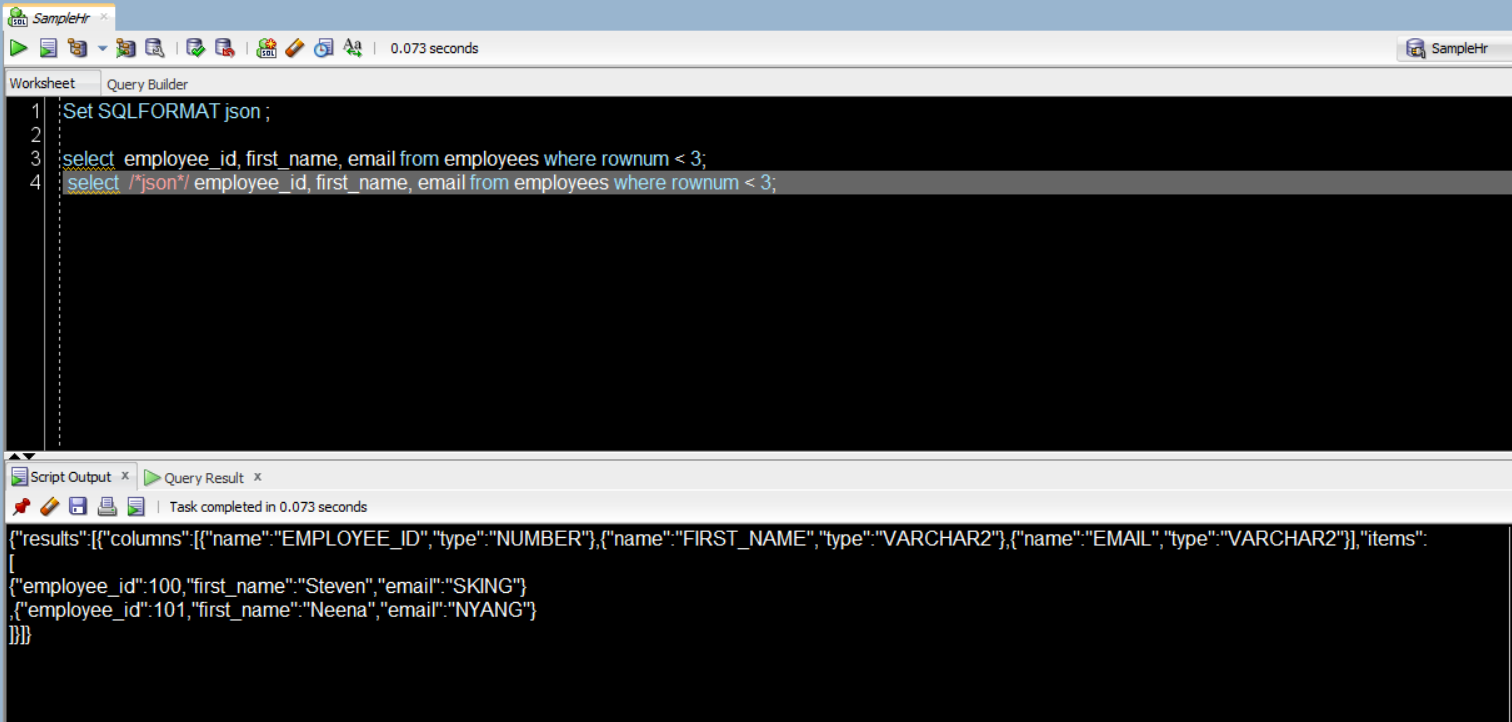This screenshot has height=722, width=1512.
Task: Run the statement with the green play icon
Action: (18, 47)
